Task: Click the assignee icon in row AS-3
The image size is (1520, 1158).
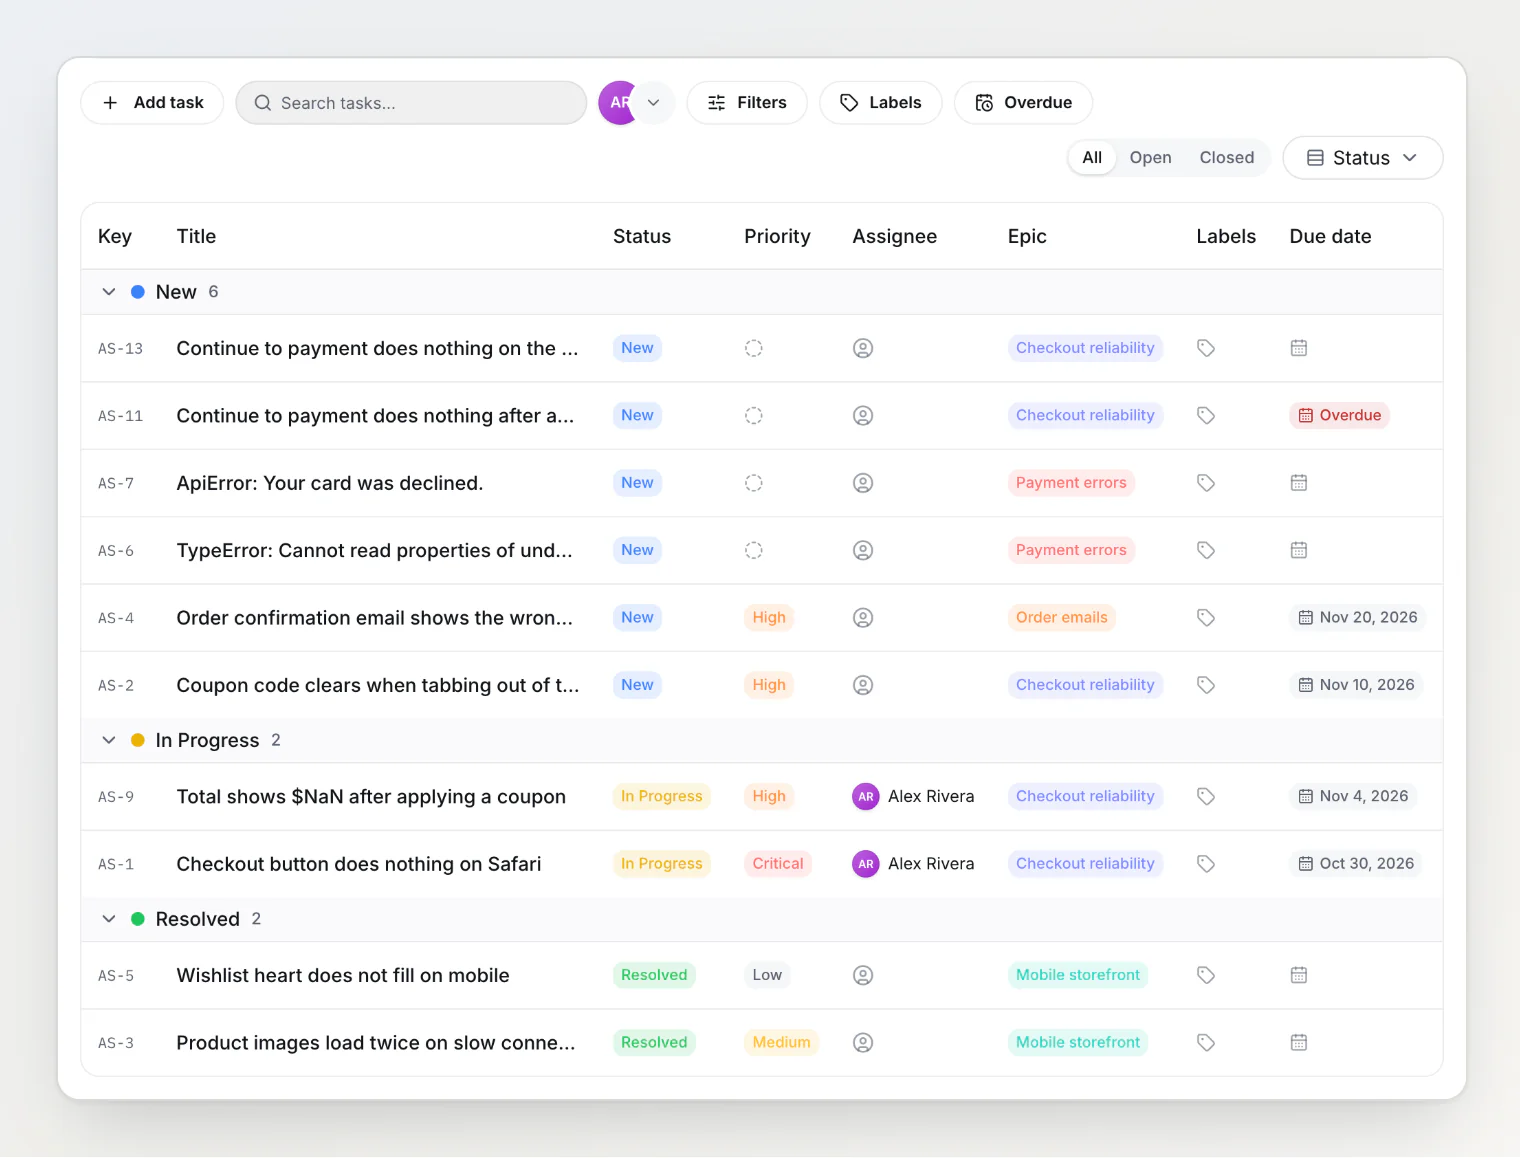Action: [863, 1043]
